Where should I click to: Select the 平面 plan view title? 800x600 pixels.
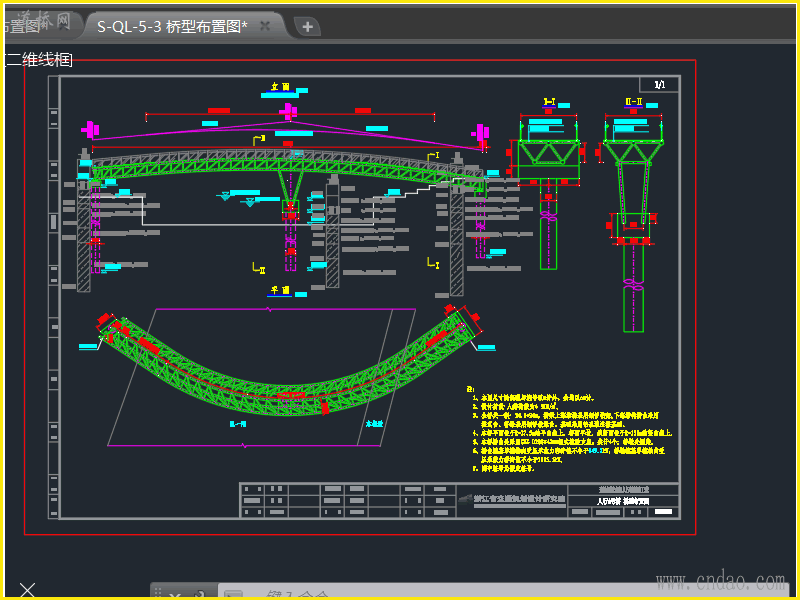point(280,291)
